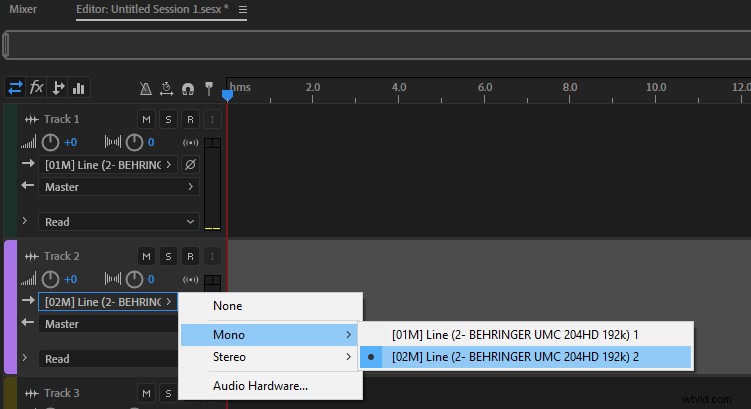Choose None in the input menu
Screen dimensions: 751x409
point(271,306)
